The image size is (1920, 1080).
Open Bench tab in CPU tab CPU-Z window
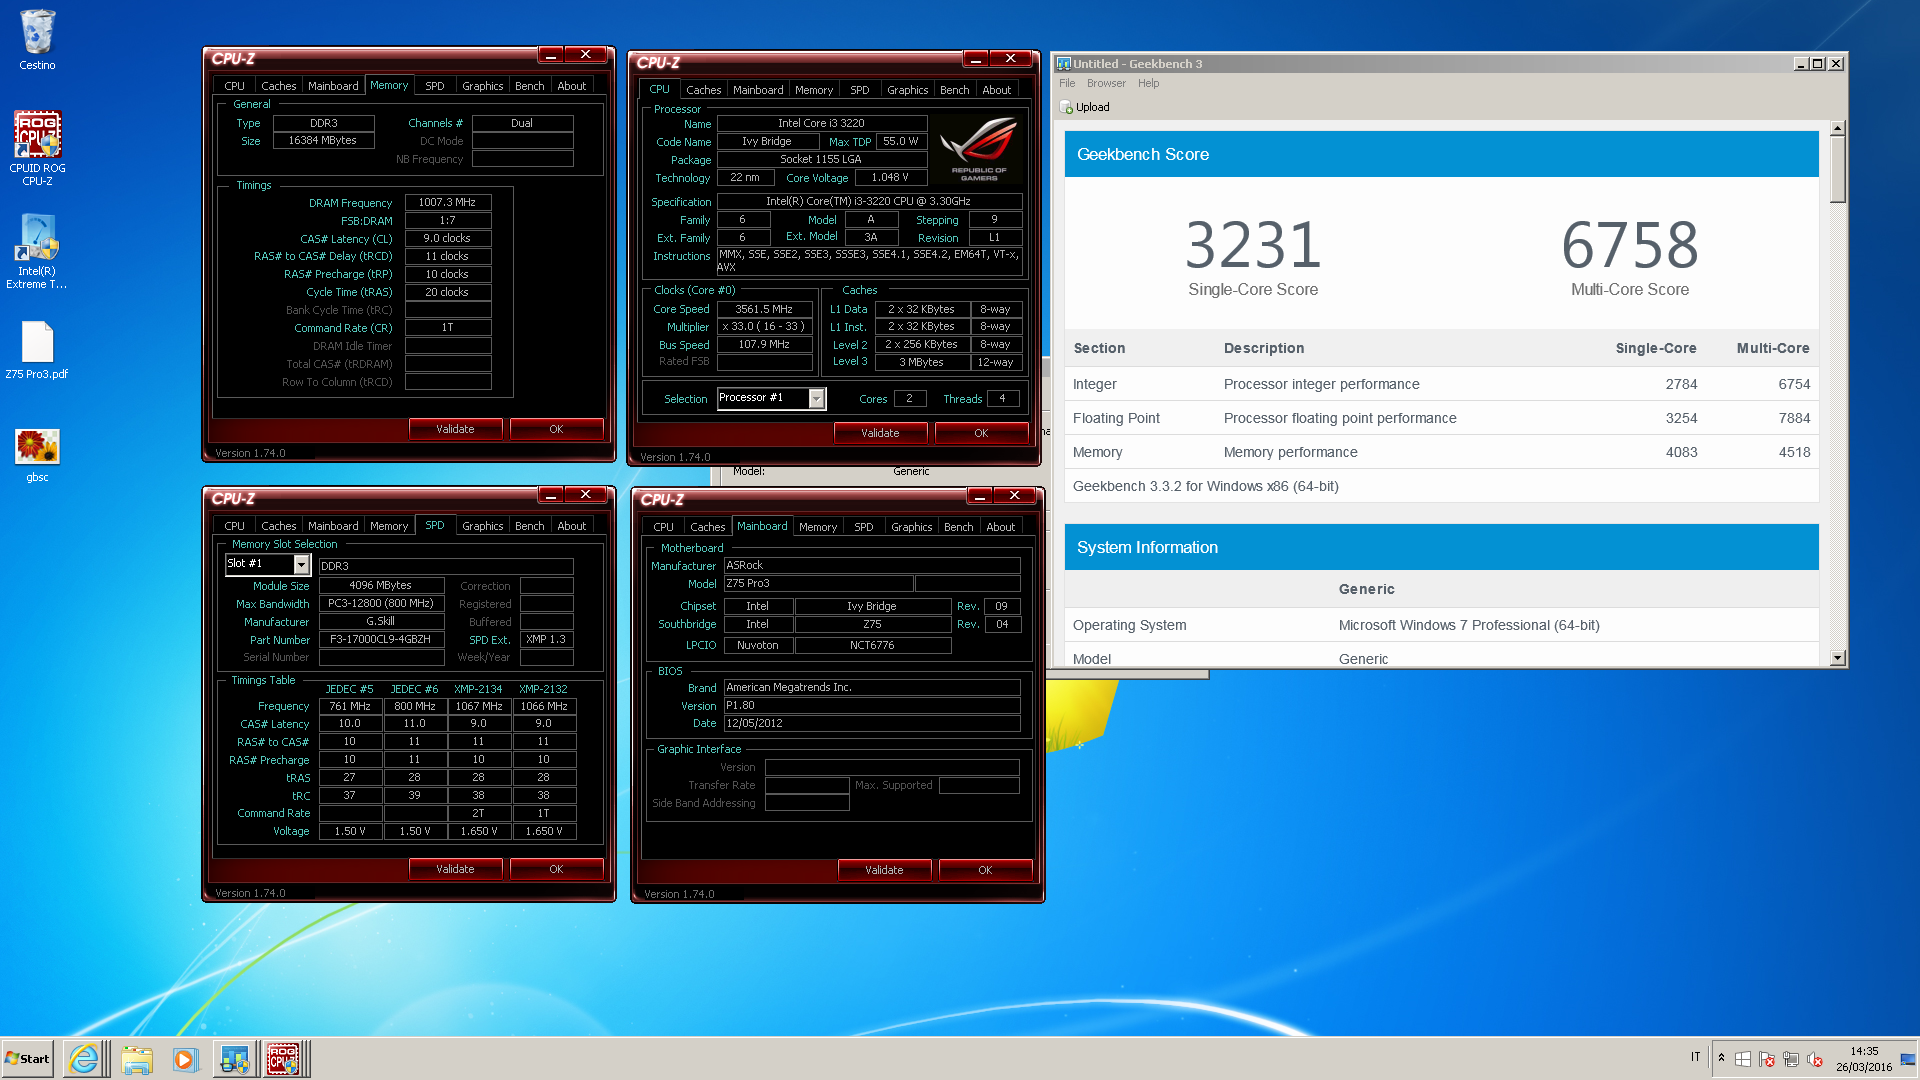(x=954, y=90)
